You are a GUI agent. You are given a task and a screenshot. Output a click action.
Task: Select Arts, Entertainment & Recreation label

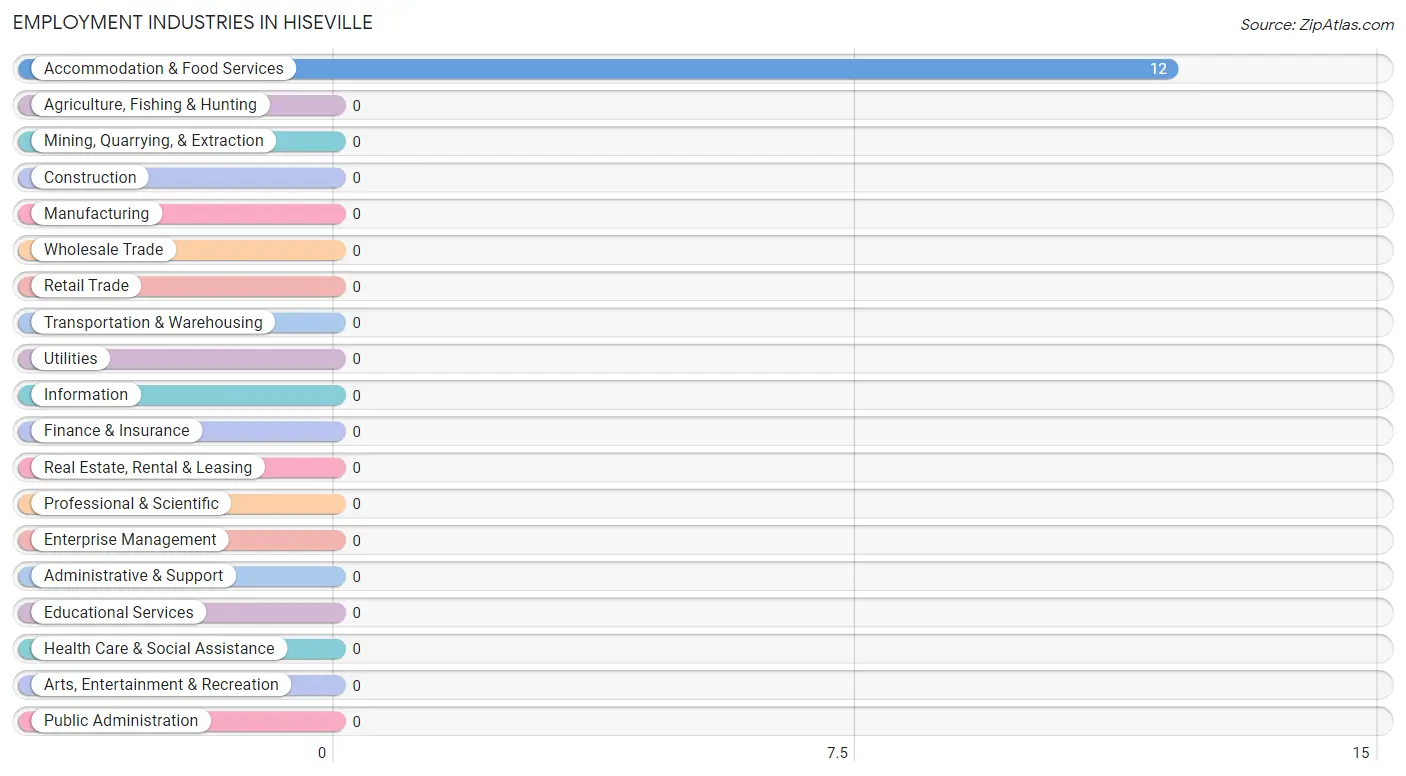(161, 685)
